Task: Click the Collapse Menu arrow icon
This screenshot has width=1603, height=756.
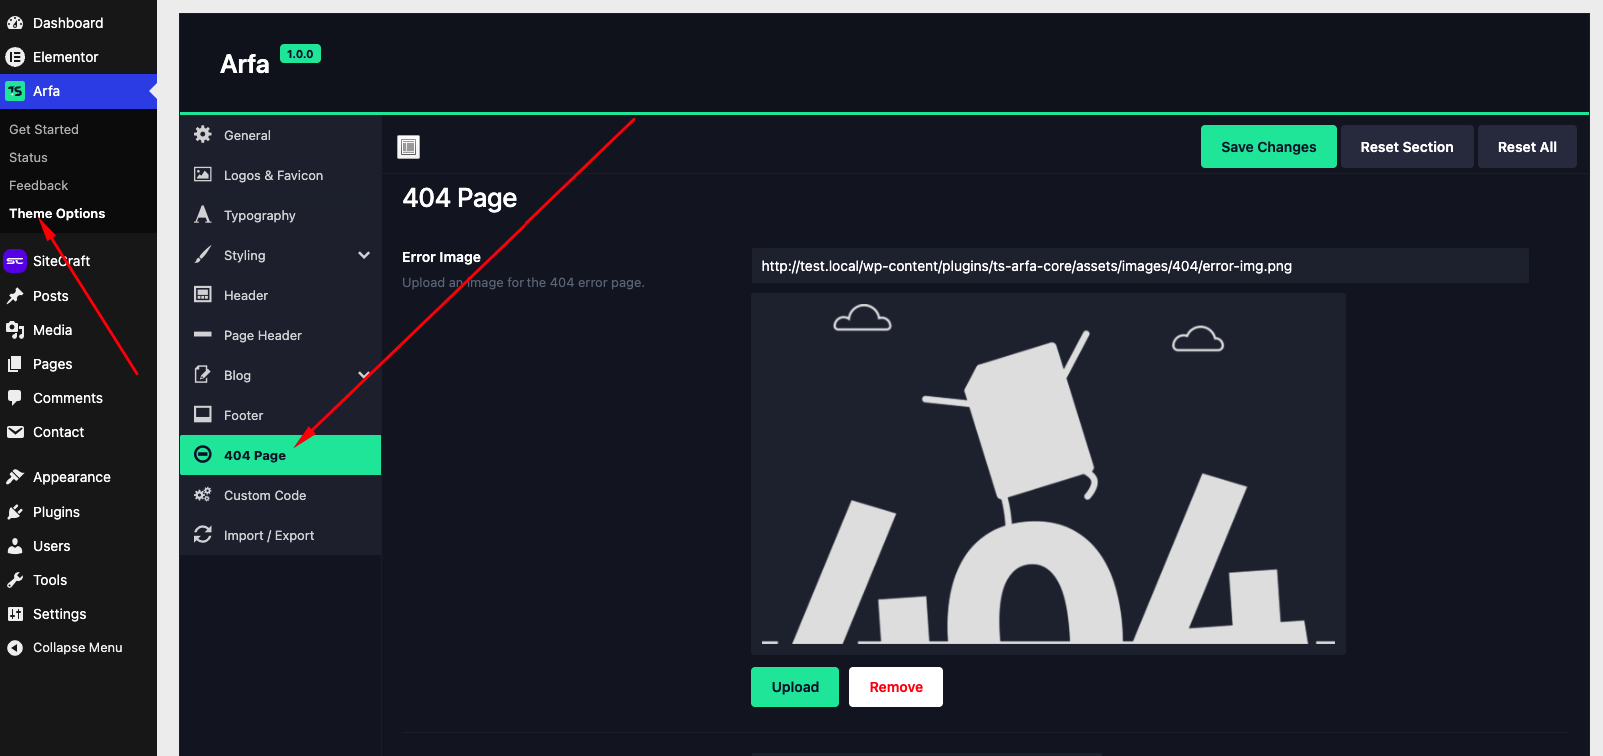Action: coord(15,648)
